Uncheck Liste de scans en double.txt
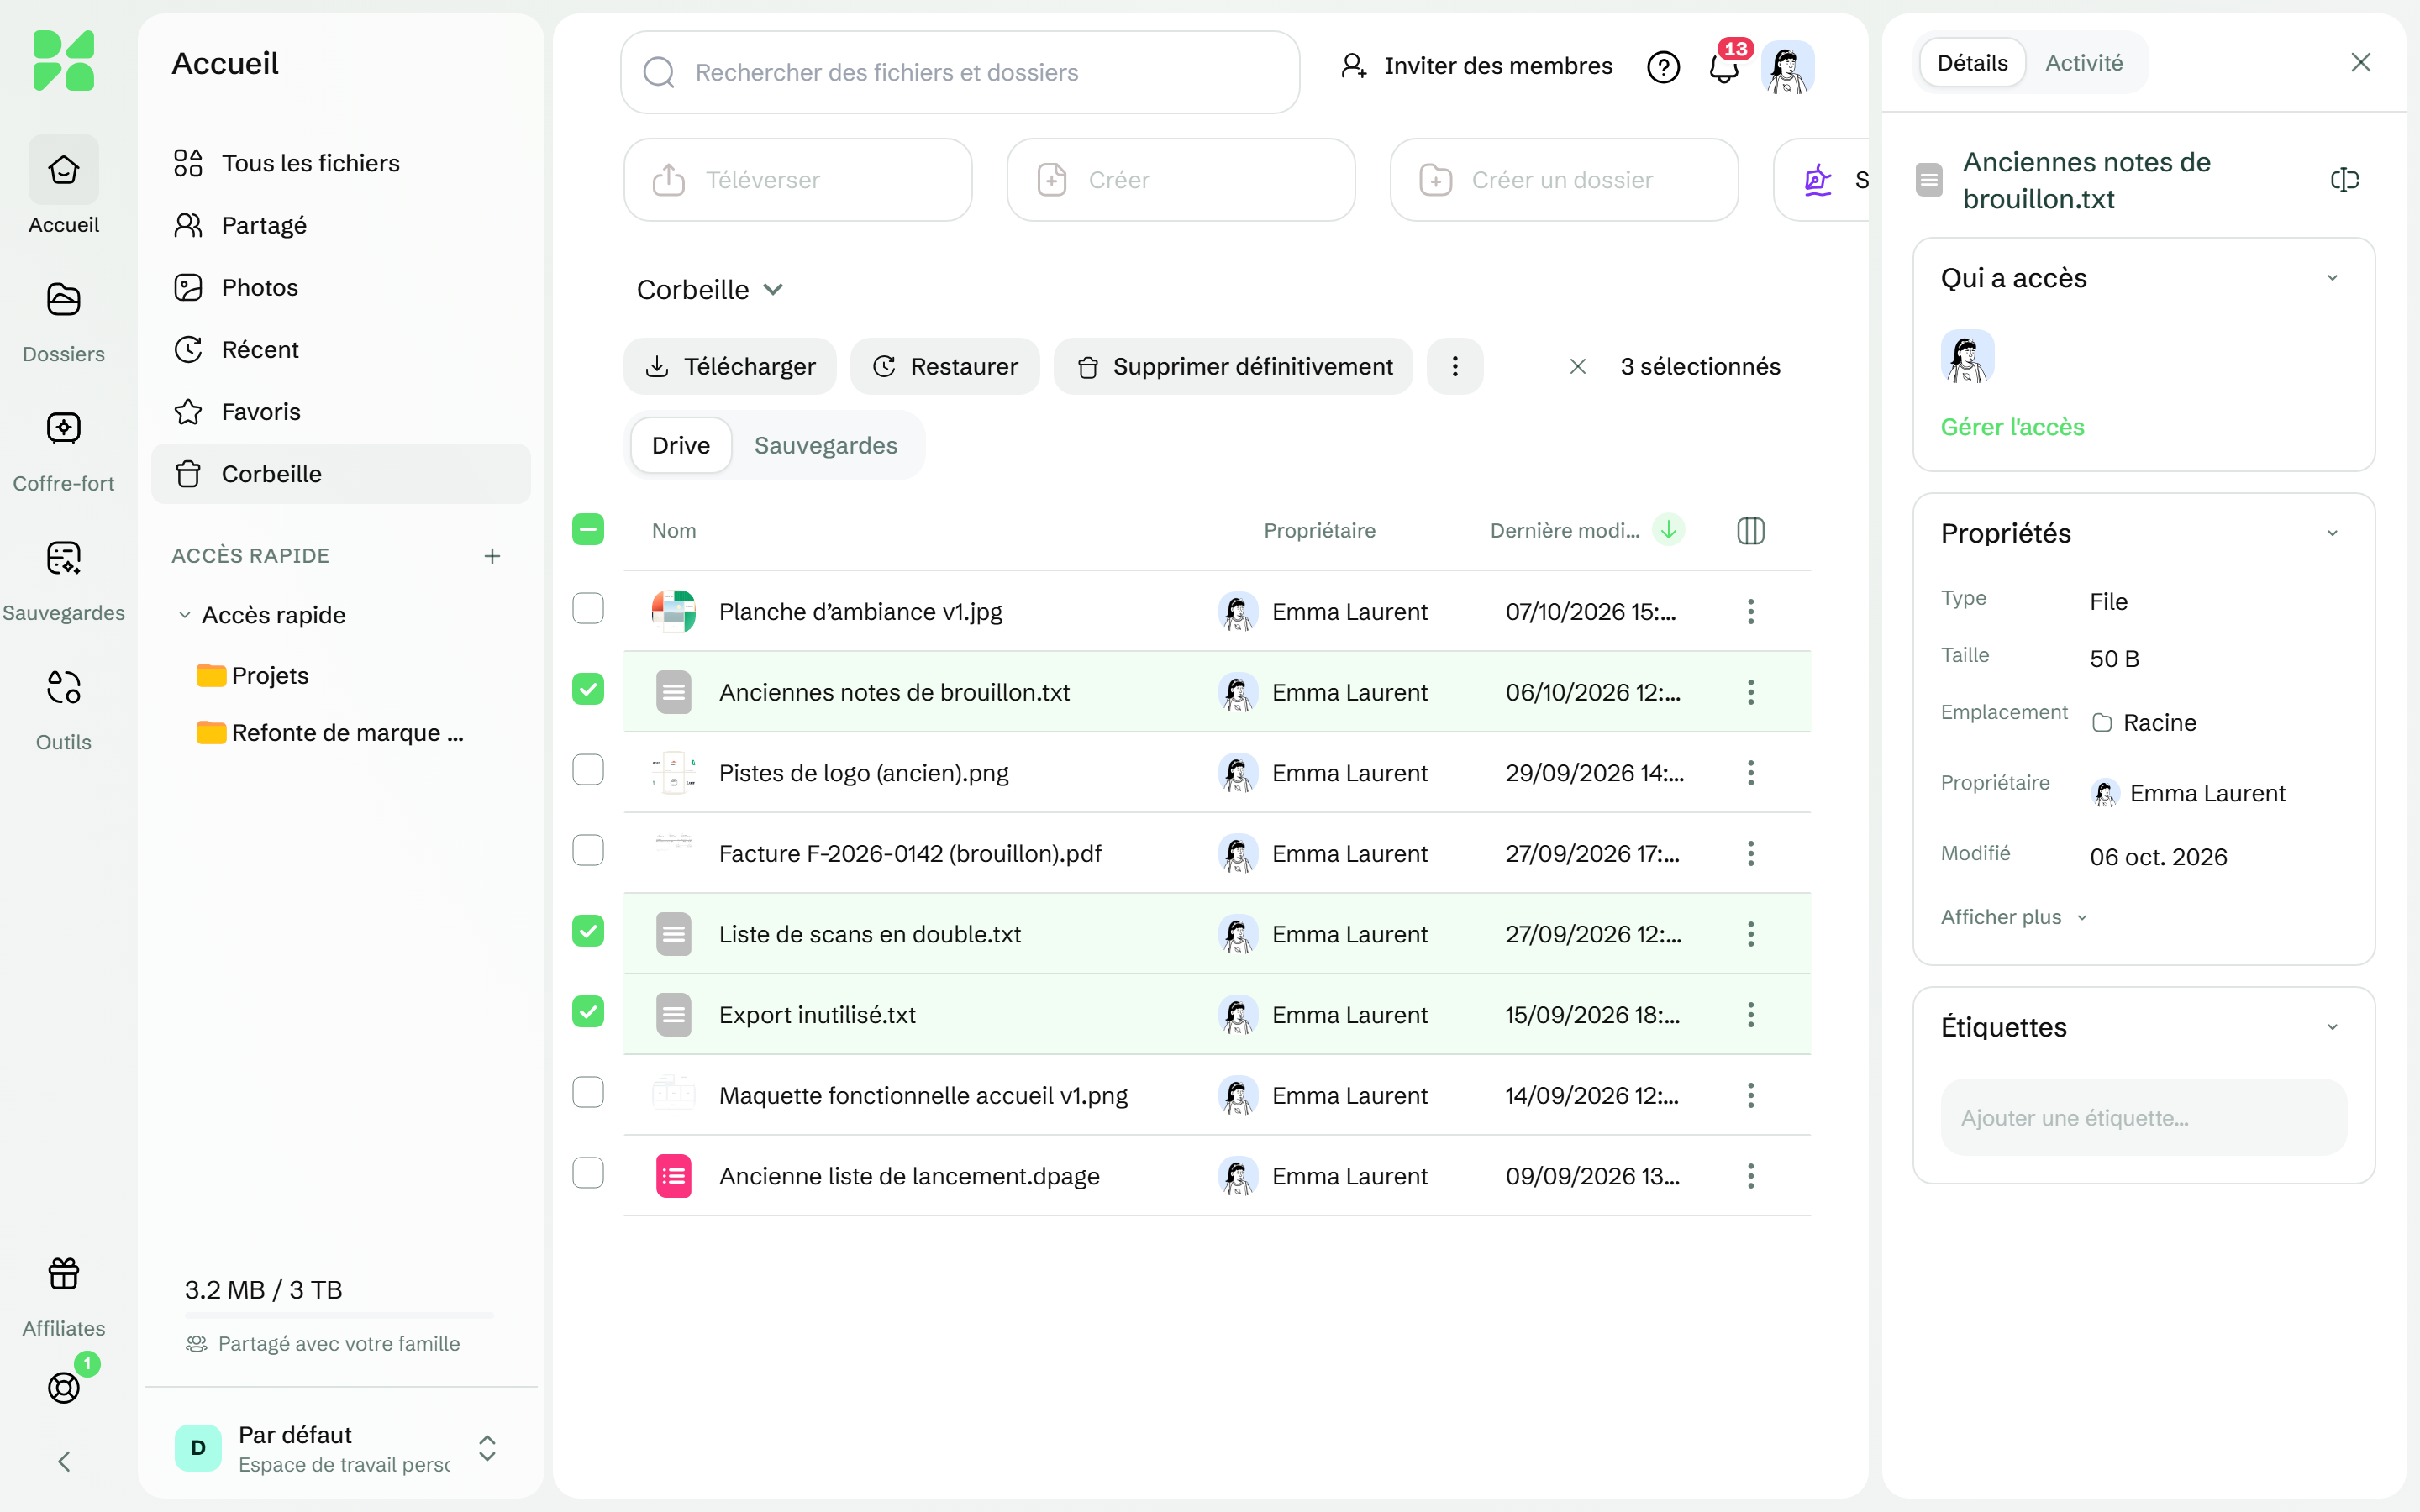2420x1512 pixels. pos(588,932)
